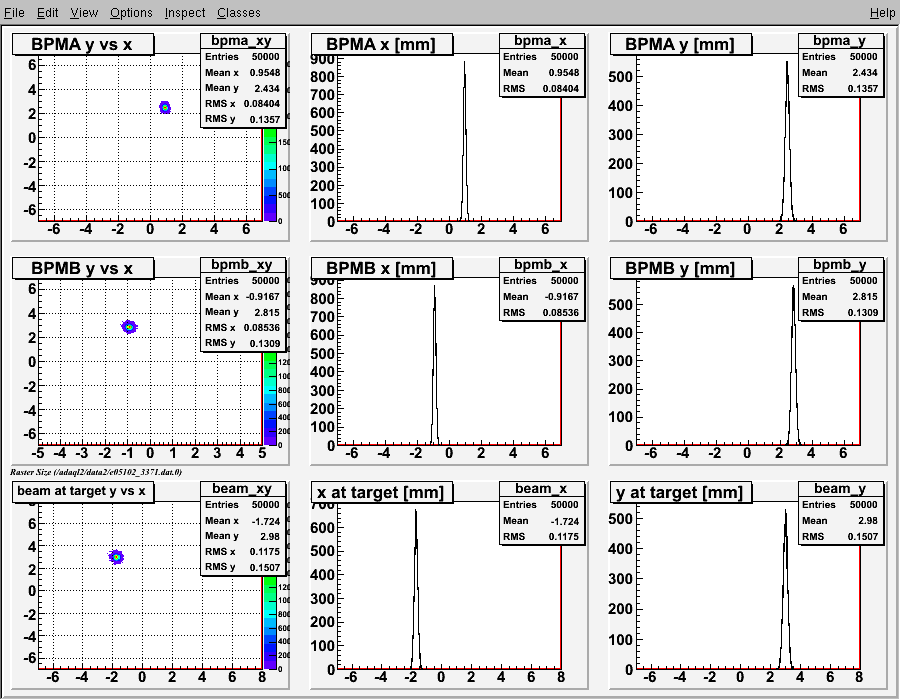Open the Classes menu

click(238, 13)
